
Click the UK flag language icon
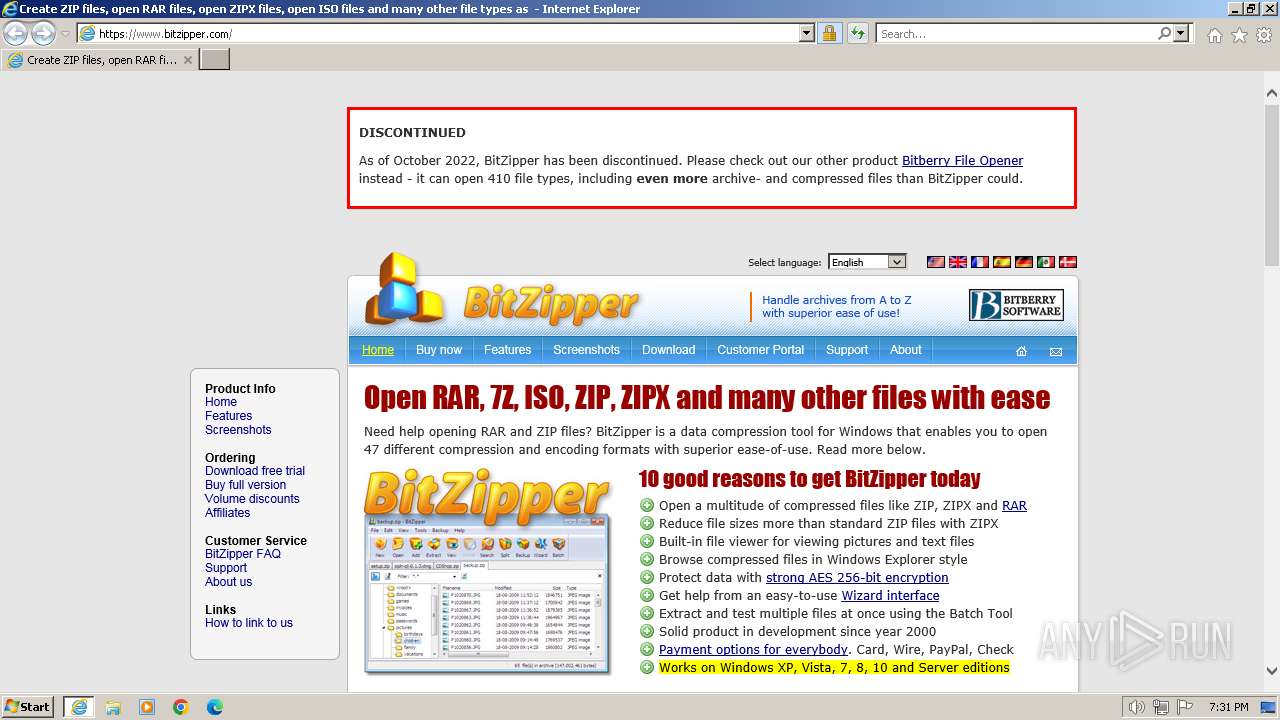(x=957, y=262)
